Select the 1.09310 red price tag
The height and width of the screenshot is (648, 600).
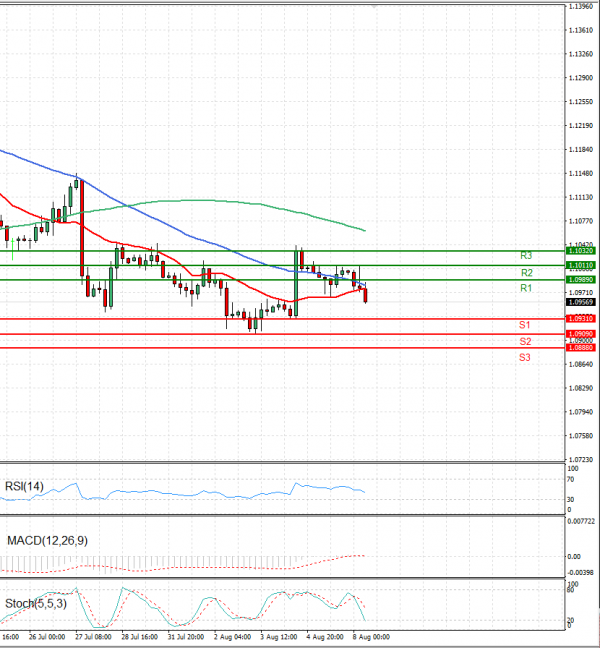click(x=581, y=319)
